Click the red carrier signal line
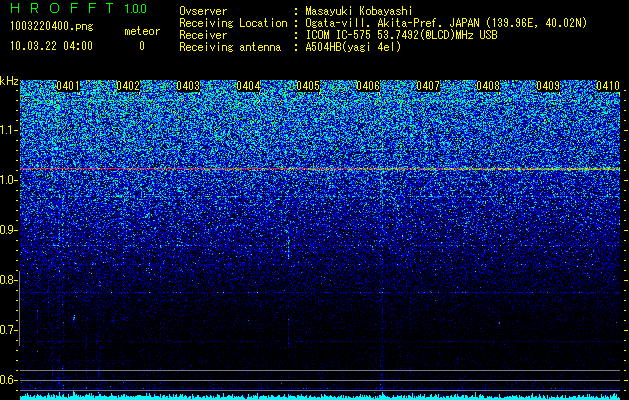 pyautogui.click(x=320, y=169)
